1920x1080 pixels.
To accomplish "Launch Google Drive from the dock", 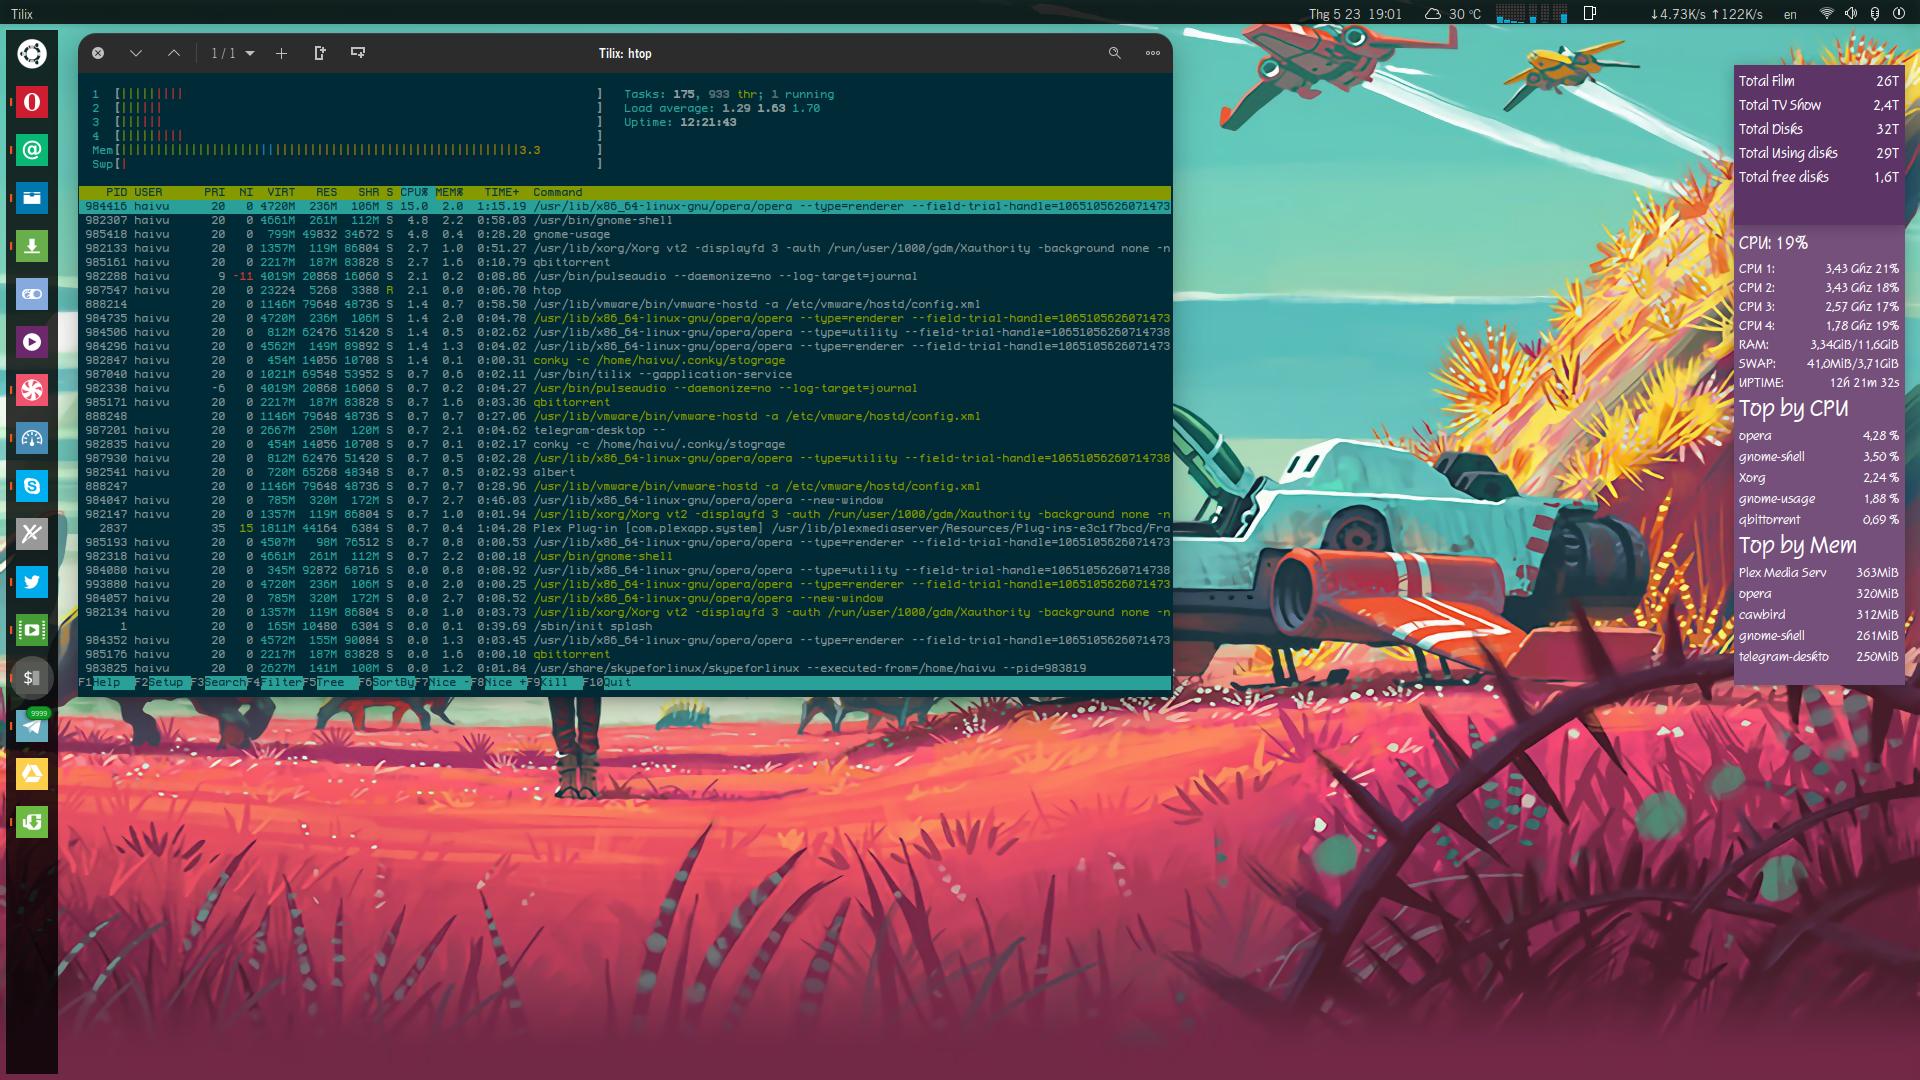I will (x=32, y=774).
